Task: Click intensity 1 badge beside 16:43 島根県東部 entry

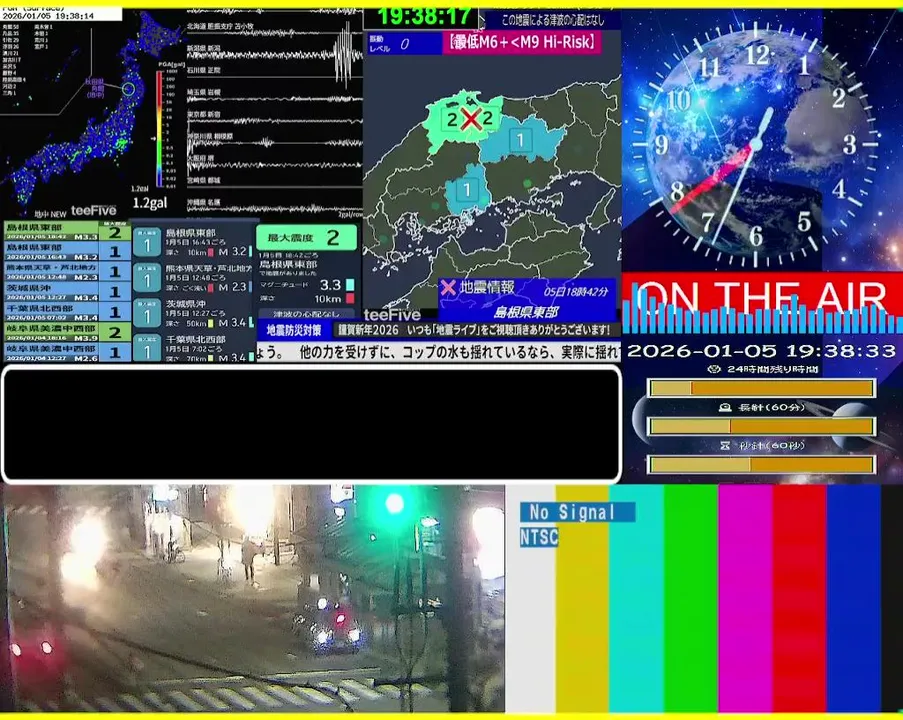Action: click(147, 243)
